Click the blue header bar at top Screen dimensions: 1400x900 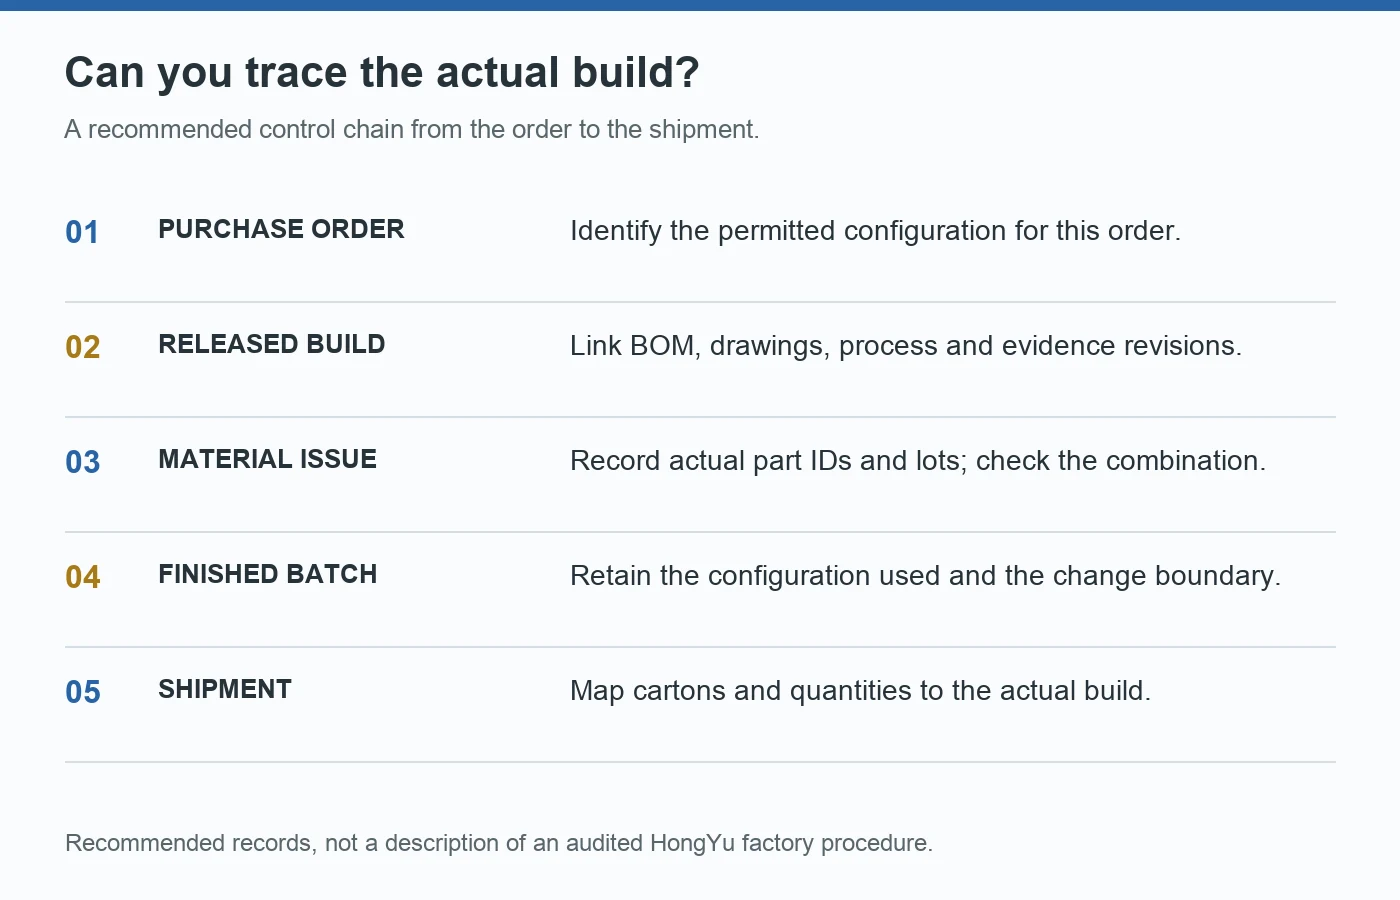(x=700, y=5)
